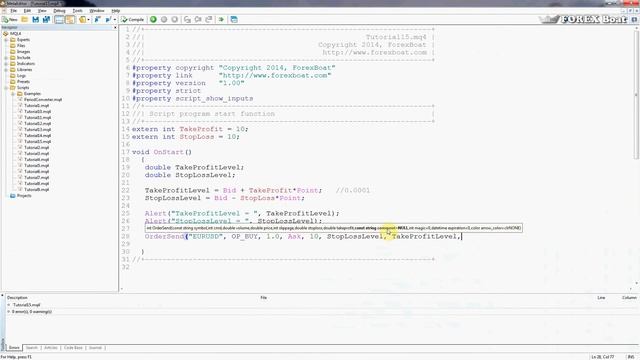
Task: Open the Debug menu
Action: pos(59,11)
